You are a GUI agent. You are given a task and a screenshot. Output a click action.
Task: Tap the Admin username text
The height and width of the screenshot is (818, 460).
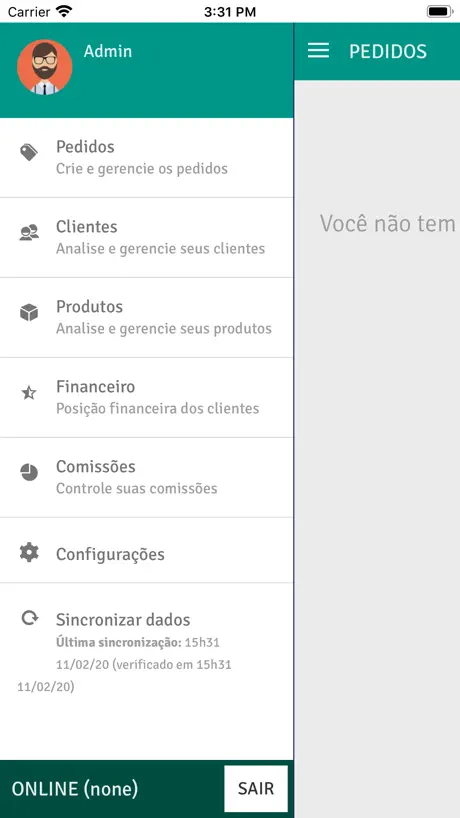108,51
